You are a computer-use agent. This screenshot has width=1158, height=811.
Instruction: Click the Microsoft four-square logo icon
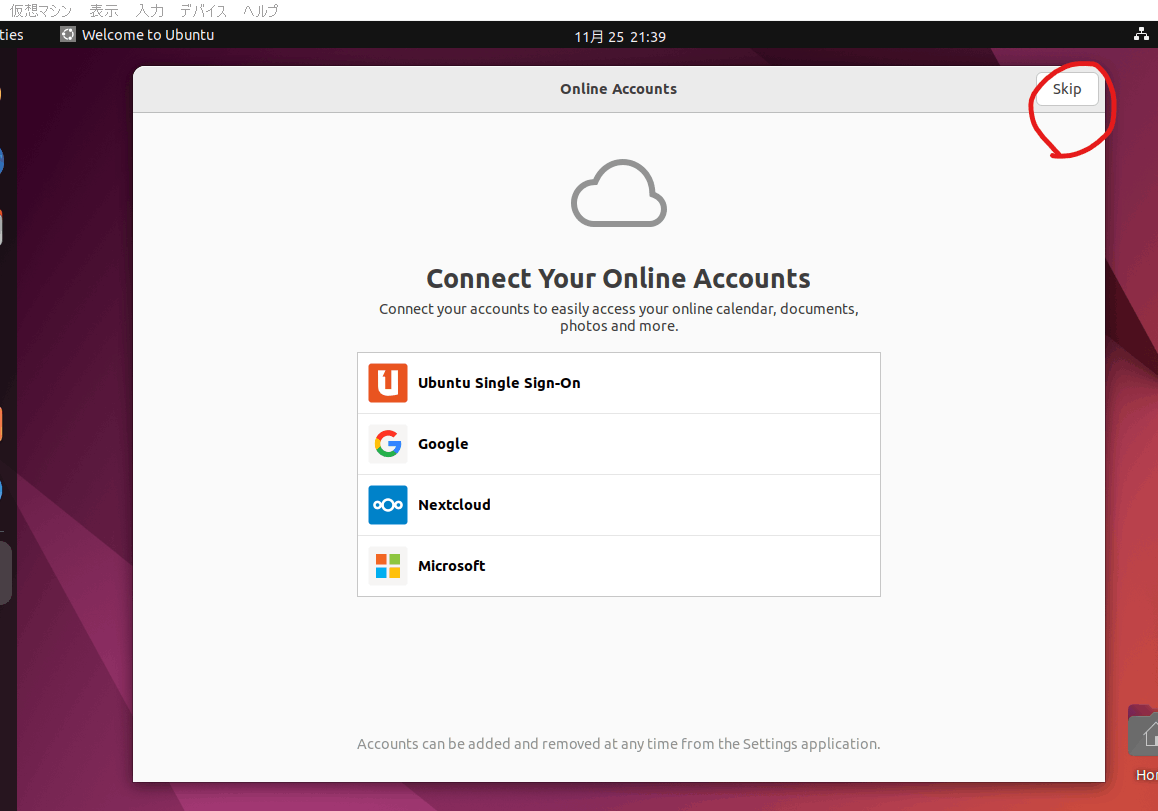pos(388,566)
